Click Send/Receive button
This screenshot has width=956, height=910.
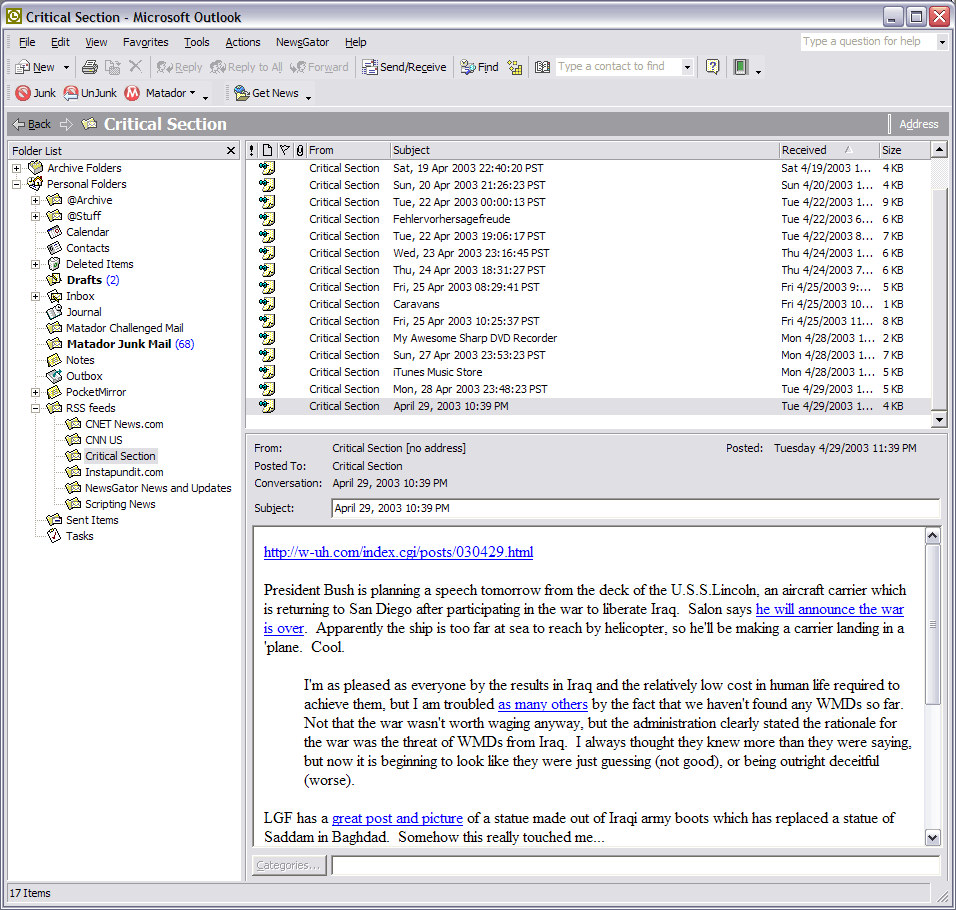404,67
